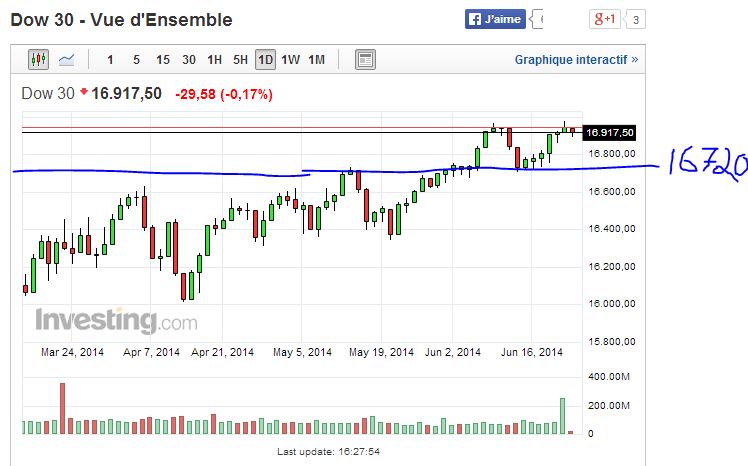The image size is (748, 466).
Task: Select the 5H timeframe
Action: [x=240, y=60]
